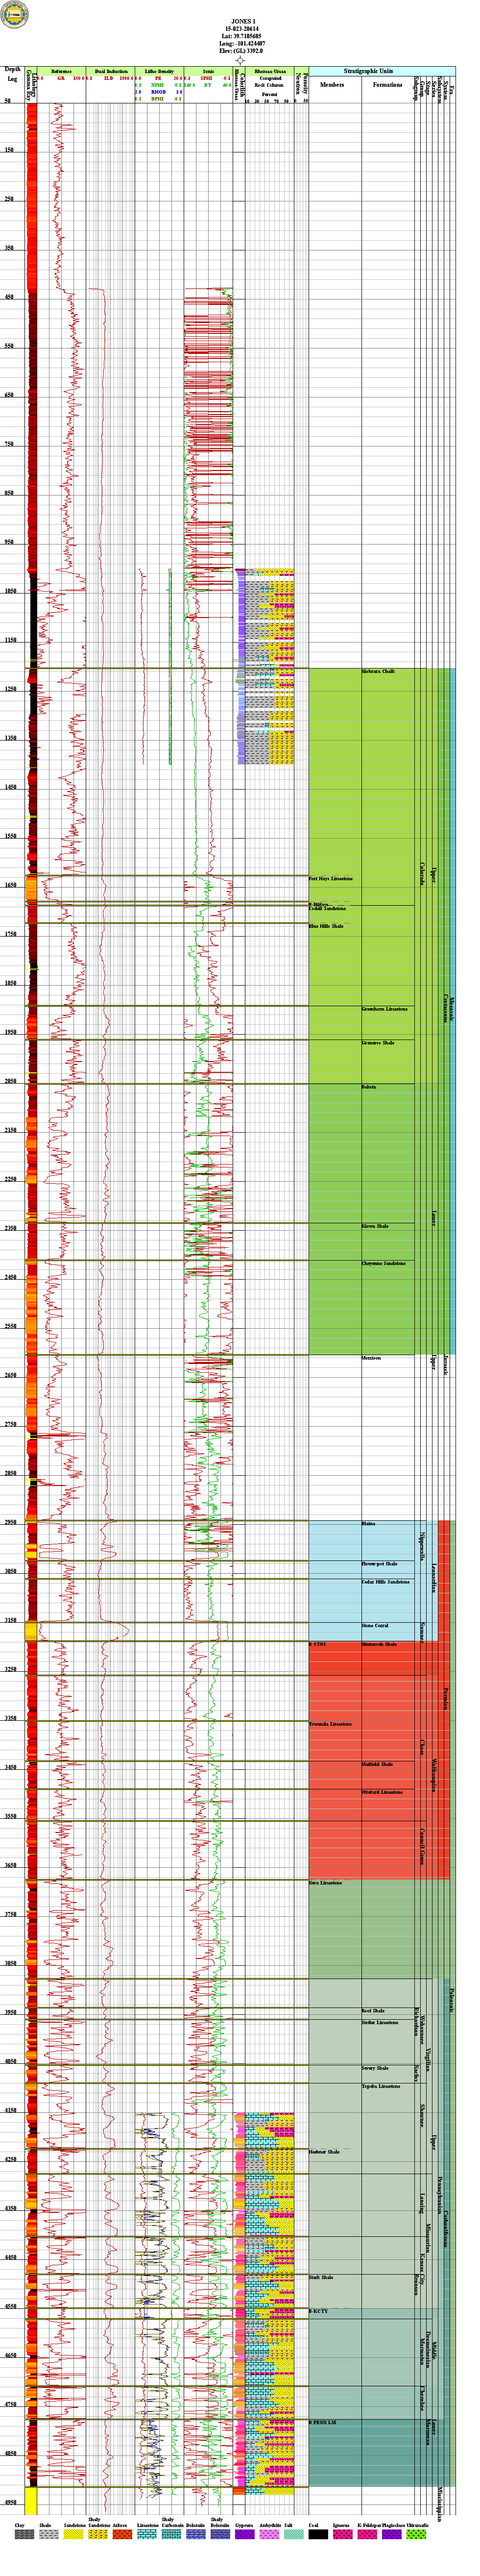The width and height of the screenshot is (480, 2576).
Task: Click the Jurassic system label
Action: coord(446,1364)
